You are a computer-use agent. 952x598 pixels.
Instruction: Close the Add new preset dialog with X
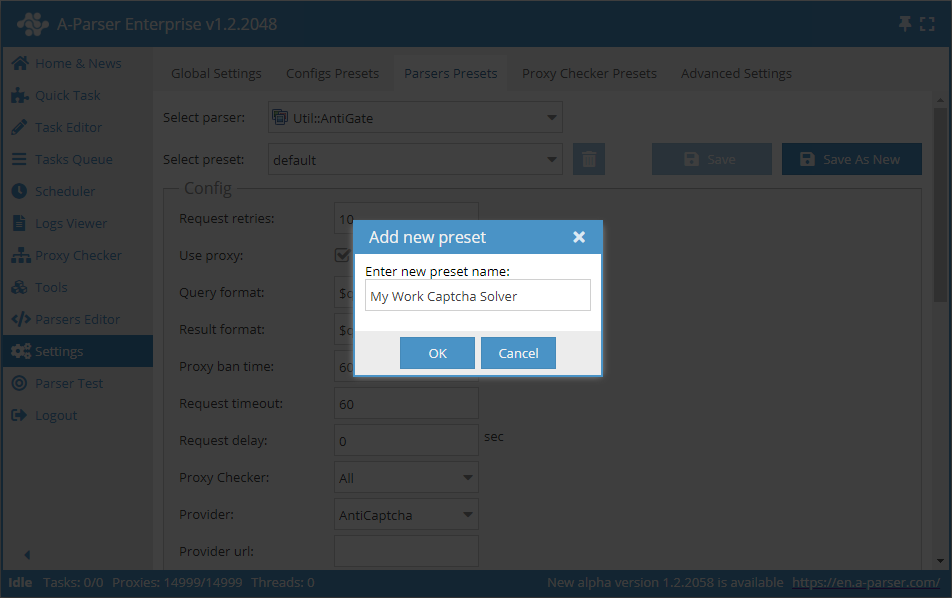click(x=578, y=237)
